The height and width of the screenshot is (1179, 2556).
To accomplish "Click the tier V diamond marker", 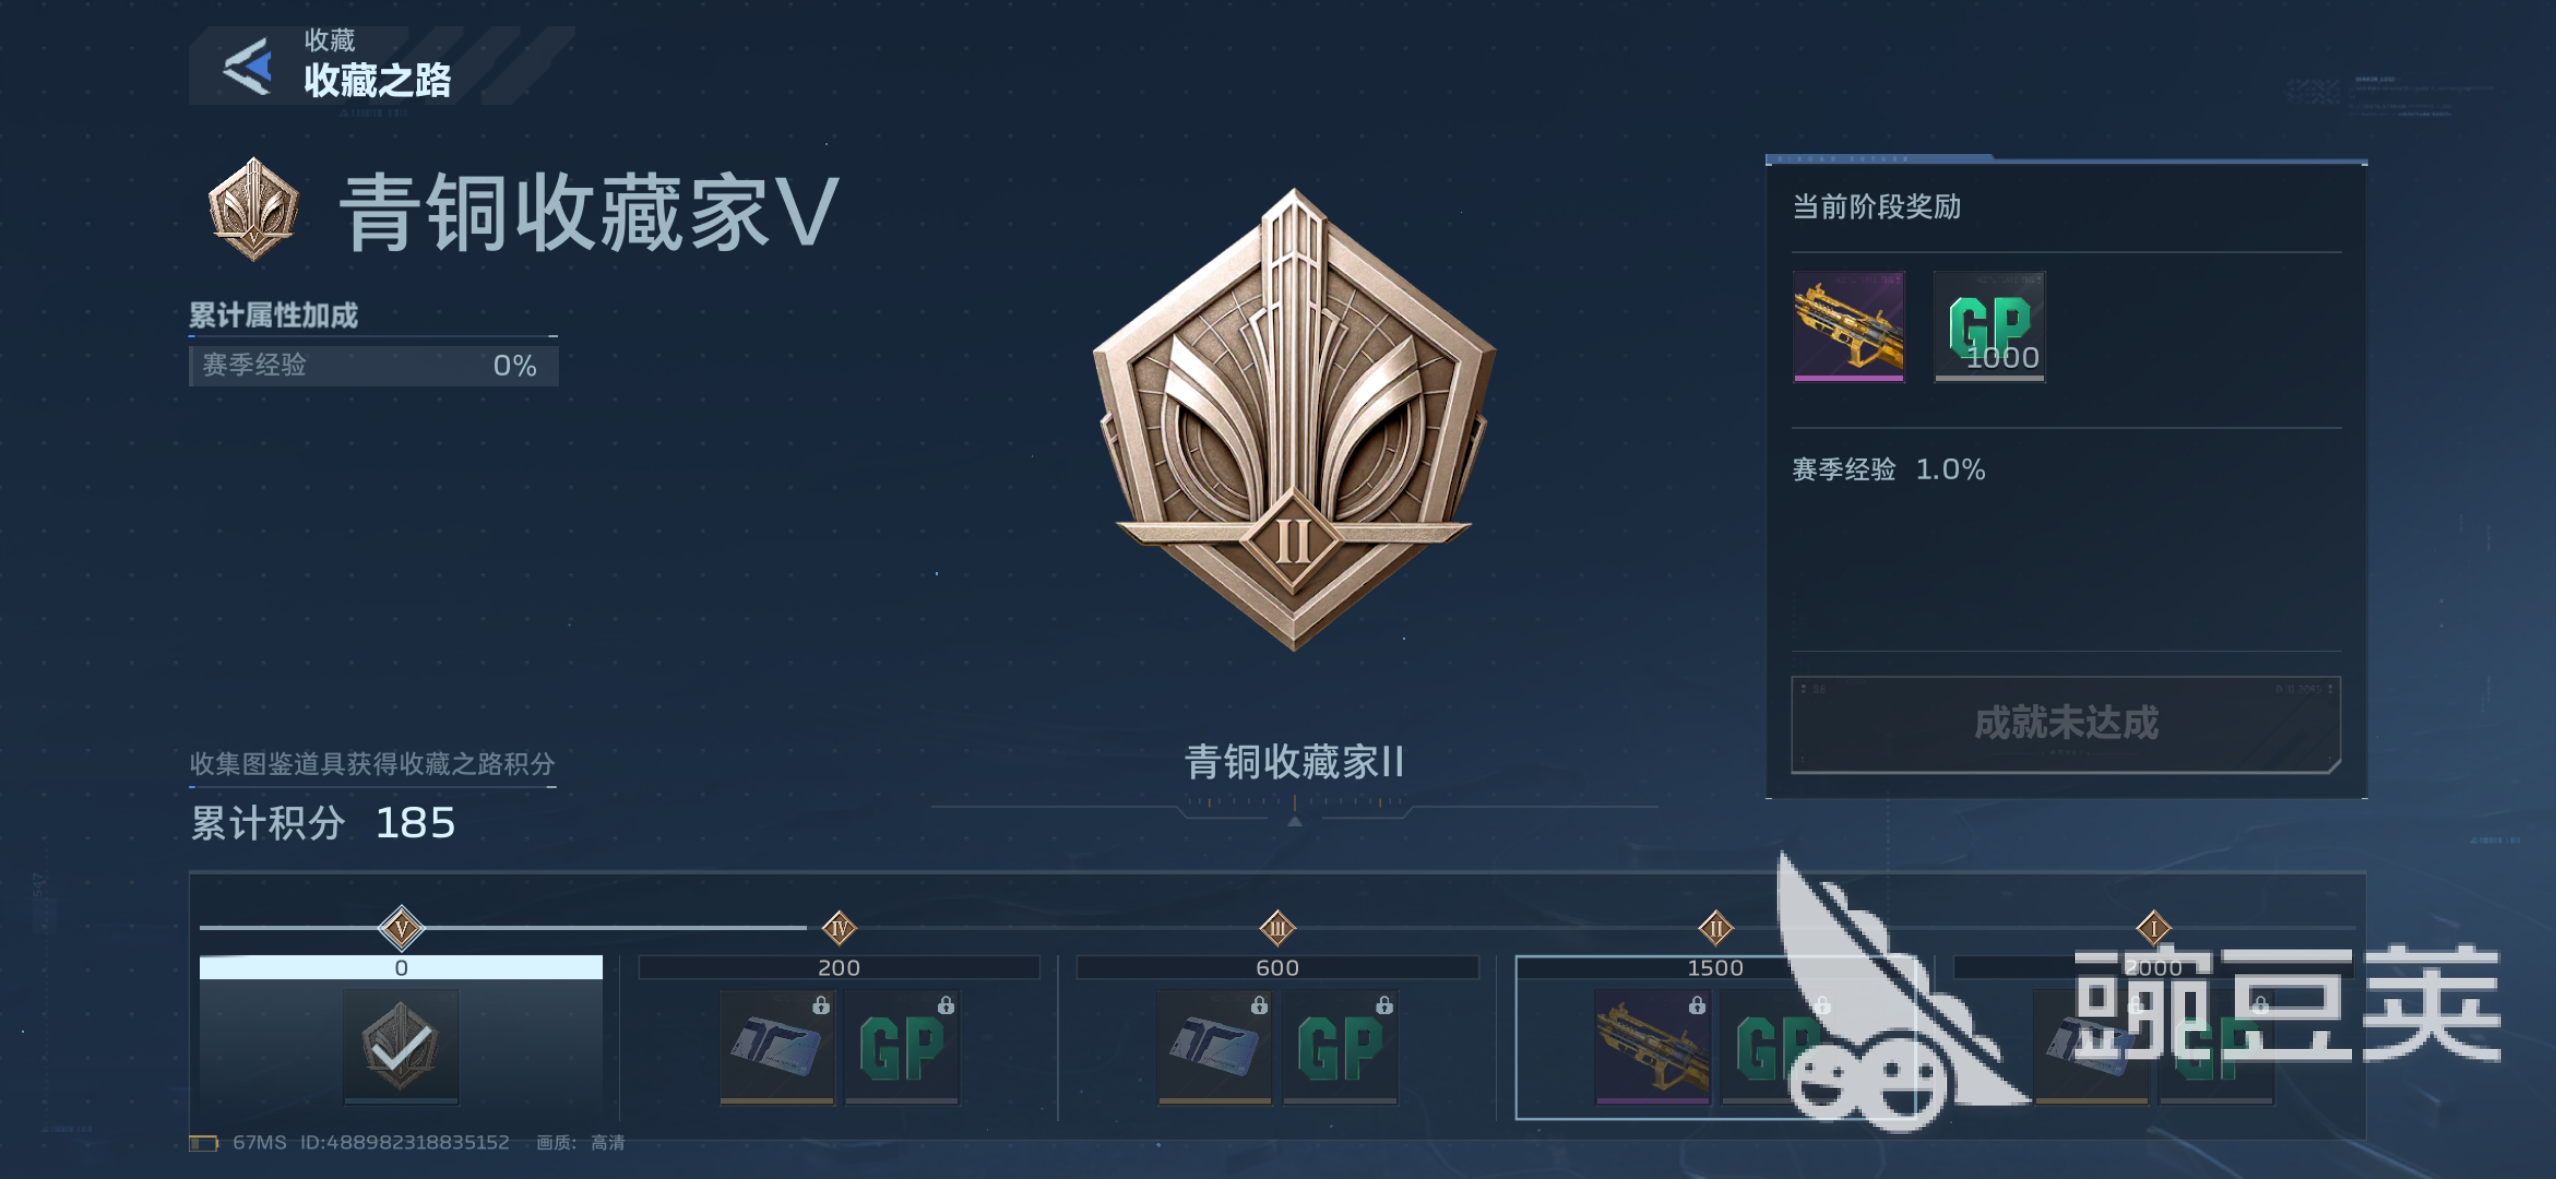I will 401,928.
